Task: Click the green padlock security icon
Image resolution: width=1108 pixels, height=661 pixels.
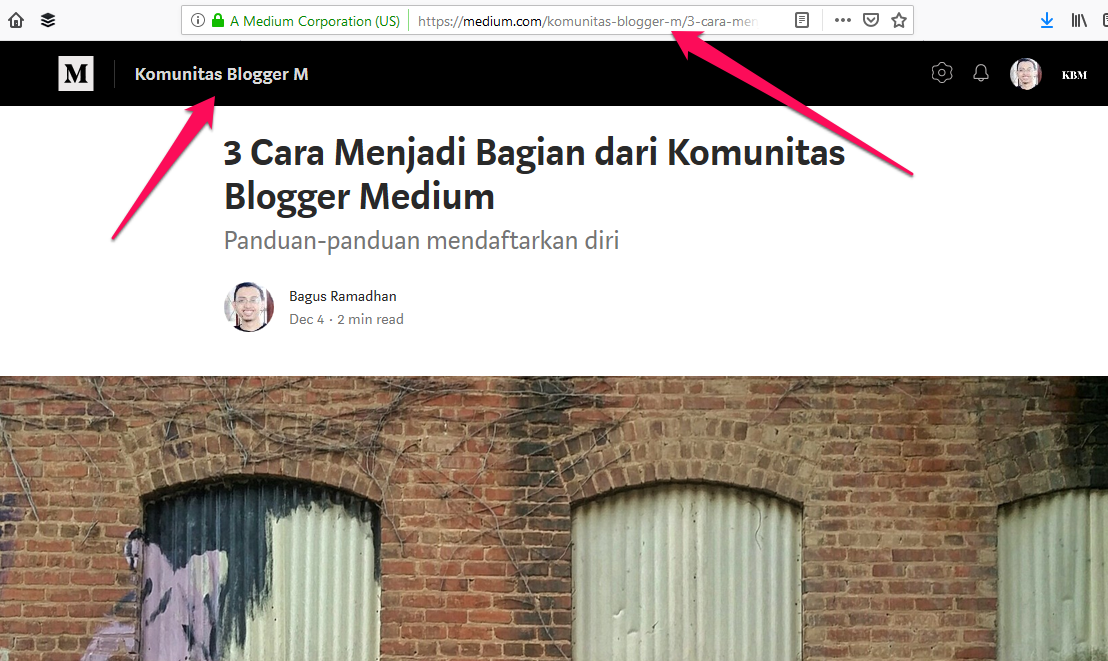Action: (x=218, y=21)
